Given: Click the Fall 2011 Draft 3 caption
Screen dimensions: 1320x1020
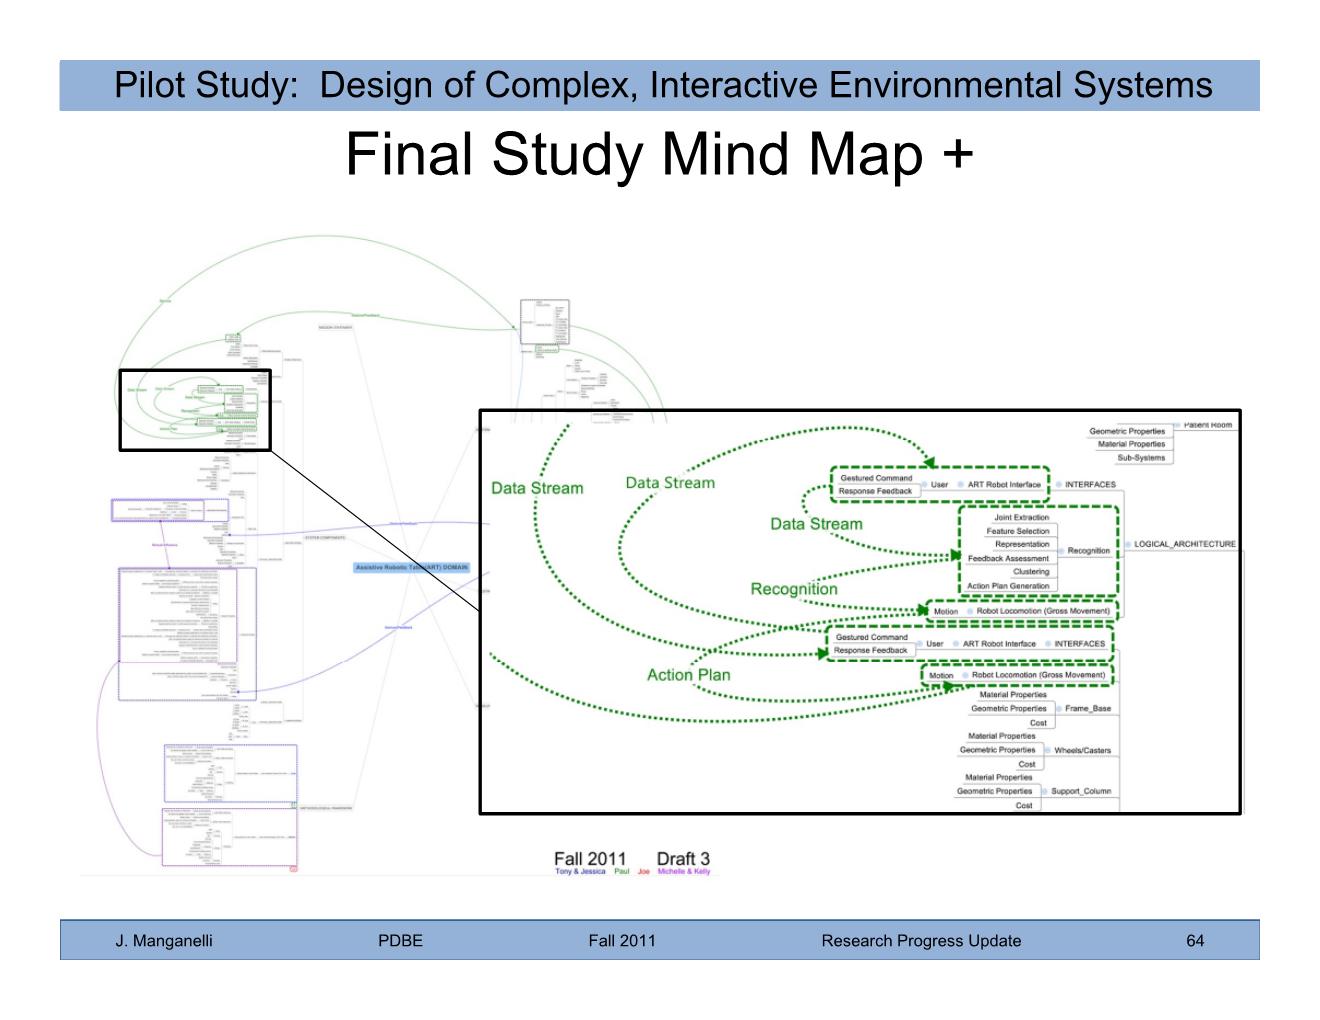Looking at the screenshot, I should coord(632,859).
